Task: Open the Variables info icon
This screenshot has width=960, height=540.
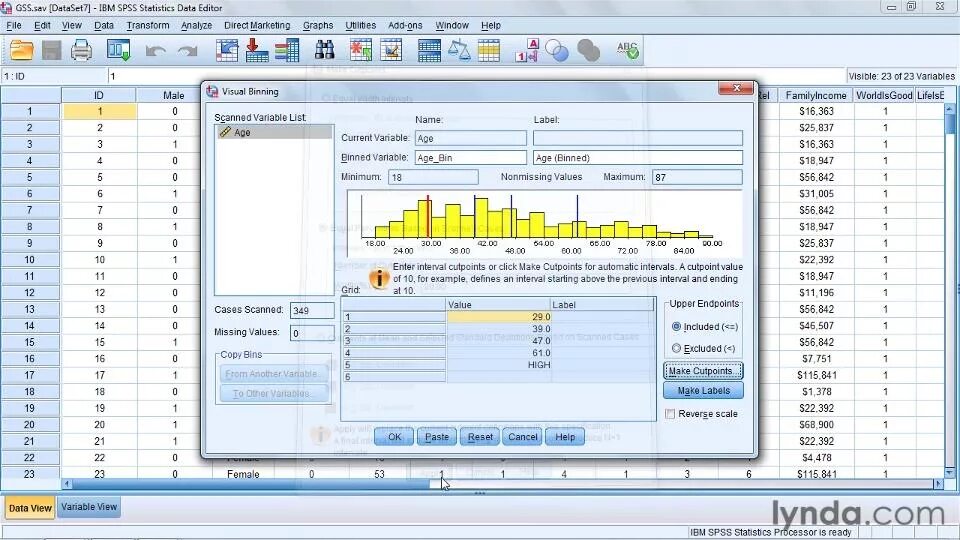Action: tap(287, 50)
